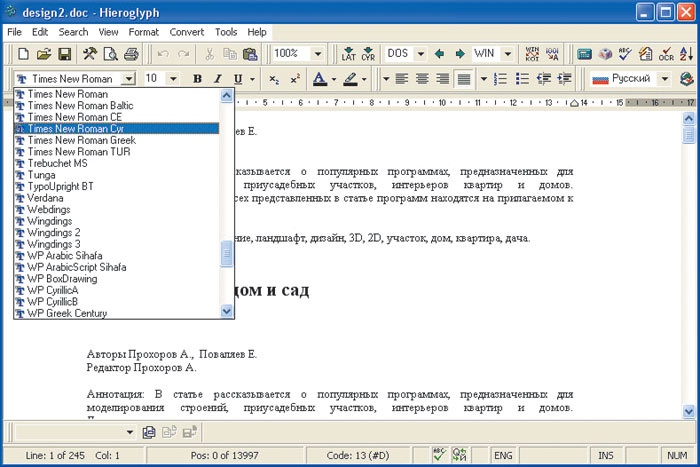
Task: Apply superscript formatting
Action: pos(295,79)
